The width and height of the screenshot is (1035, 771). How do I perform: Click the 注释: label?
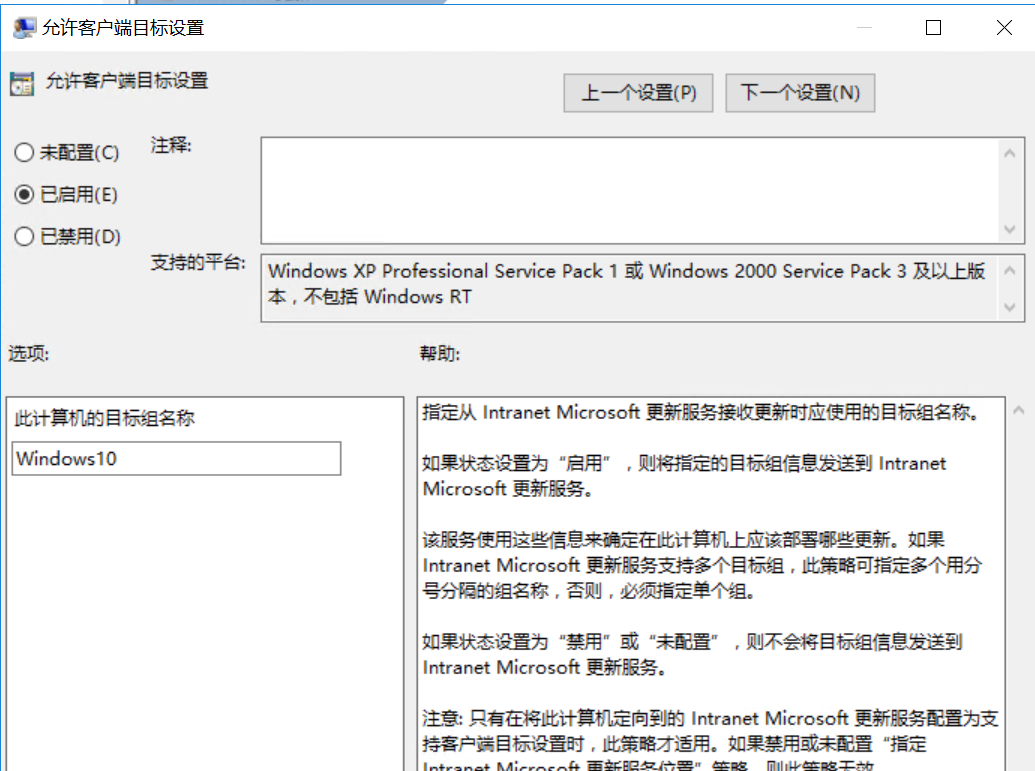pos(171,145)
